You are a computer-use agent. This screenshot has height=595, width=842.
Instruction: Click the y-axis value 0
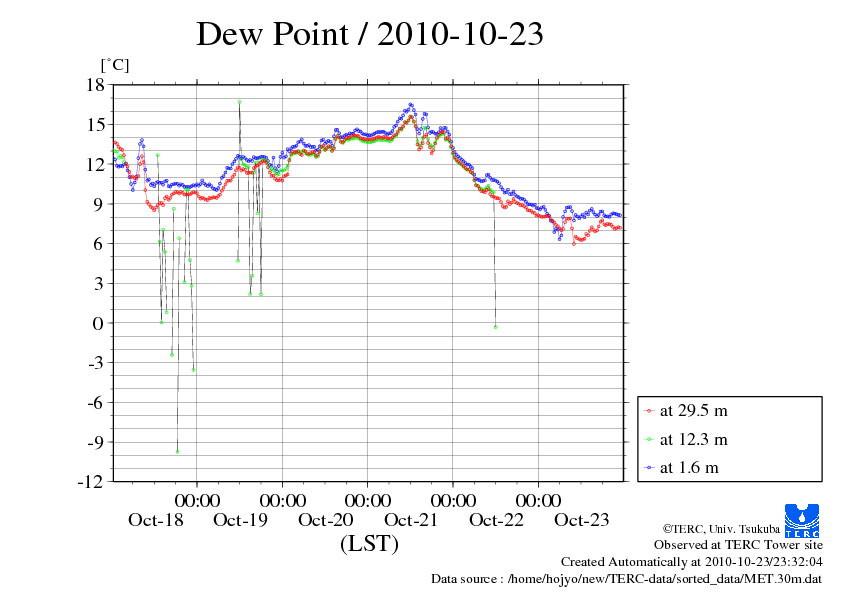click(x=98, y=323)
